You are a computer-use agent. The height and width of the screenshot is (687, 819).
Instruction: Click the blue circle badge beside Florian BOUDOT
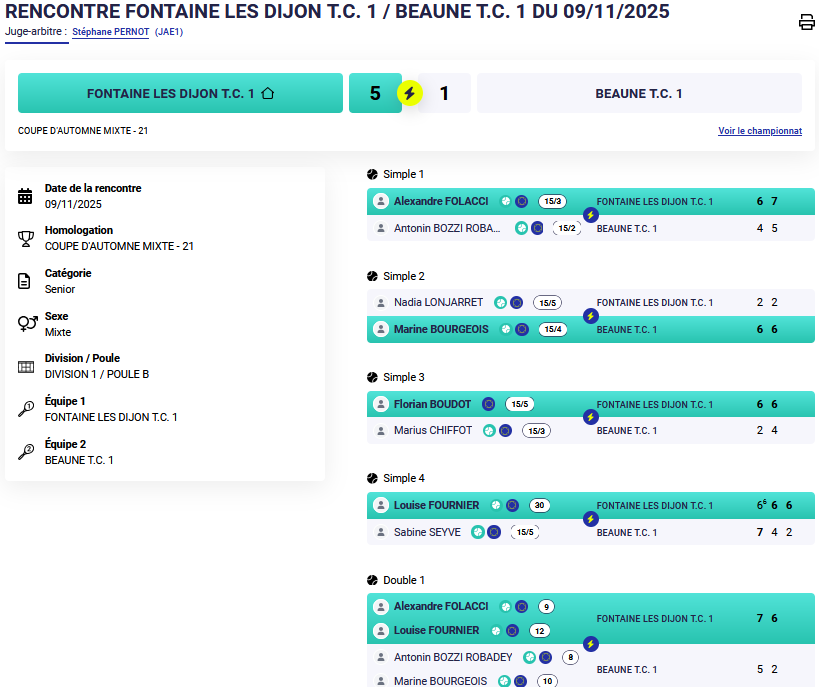[488, 404]
